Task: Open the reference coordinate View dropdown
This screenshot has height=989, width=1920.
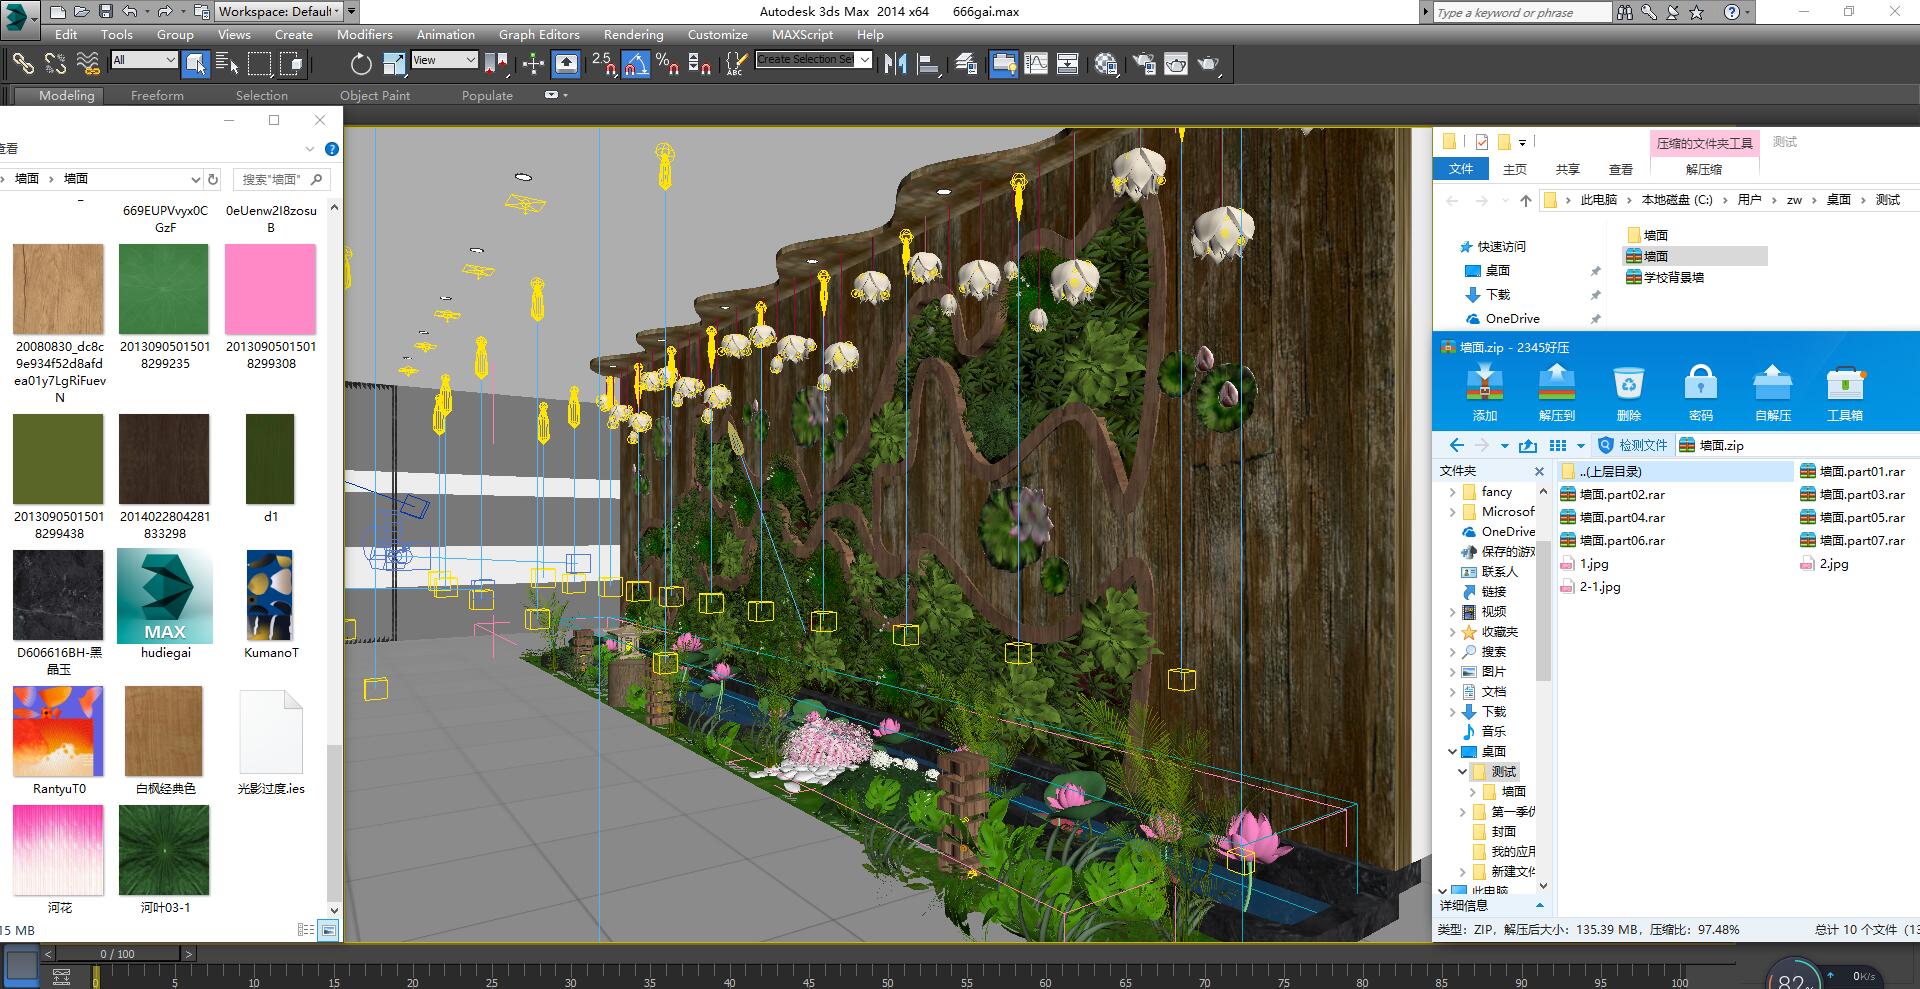Action: tap(444, 60)
